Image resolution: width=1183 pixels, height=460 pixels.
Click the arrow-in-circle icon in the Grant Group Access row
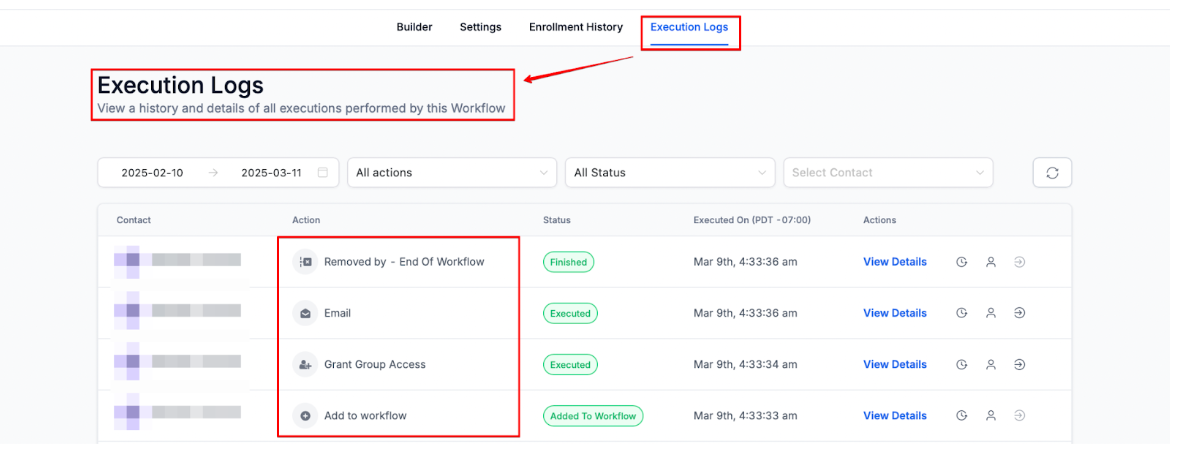[x=1019, y=365]
